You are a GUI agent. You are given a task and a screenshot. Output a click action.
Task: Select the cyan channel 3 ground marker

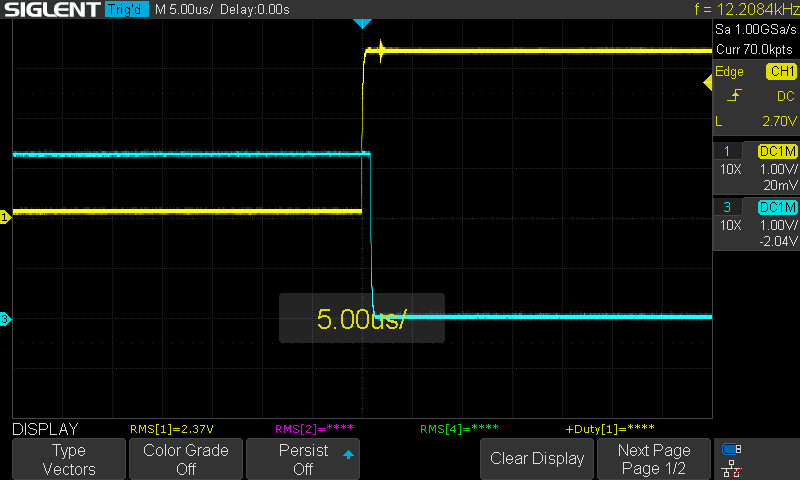coord(5,320)
